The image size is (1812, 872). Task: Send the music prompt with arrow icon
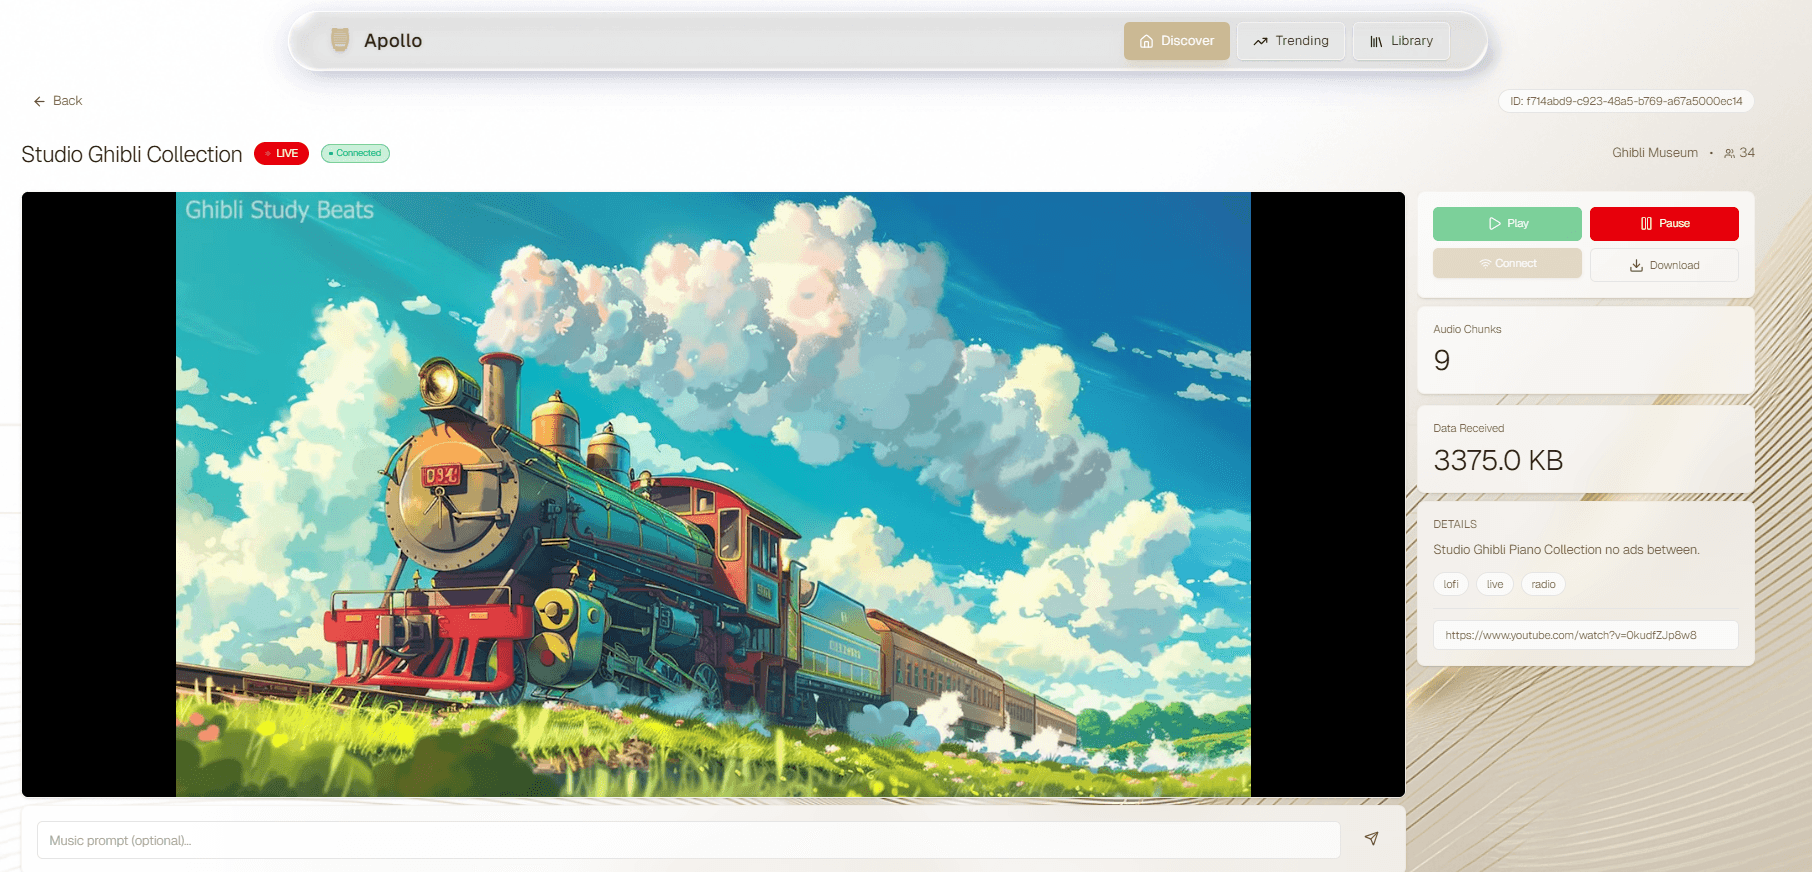click(x=1372, y=839)
